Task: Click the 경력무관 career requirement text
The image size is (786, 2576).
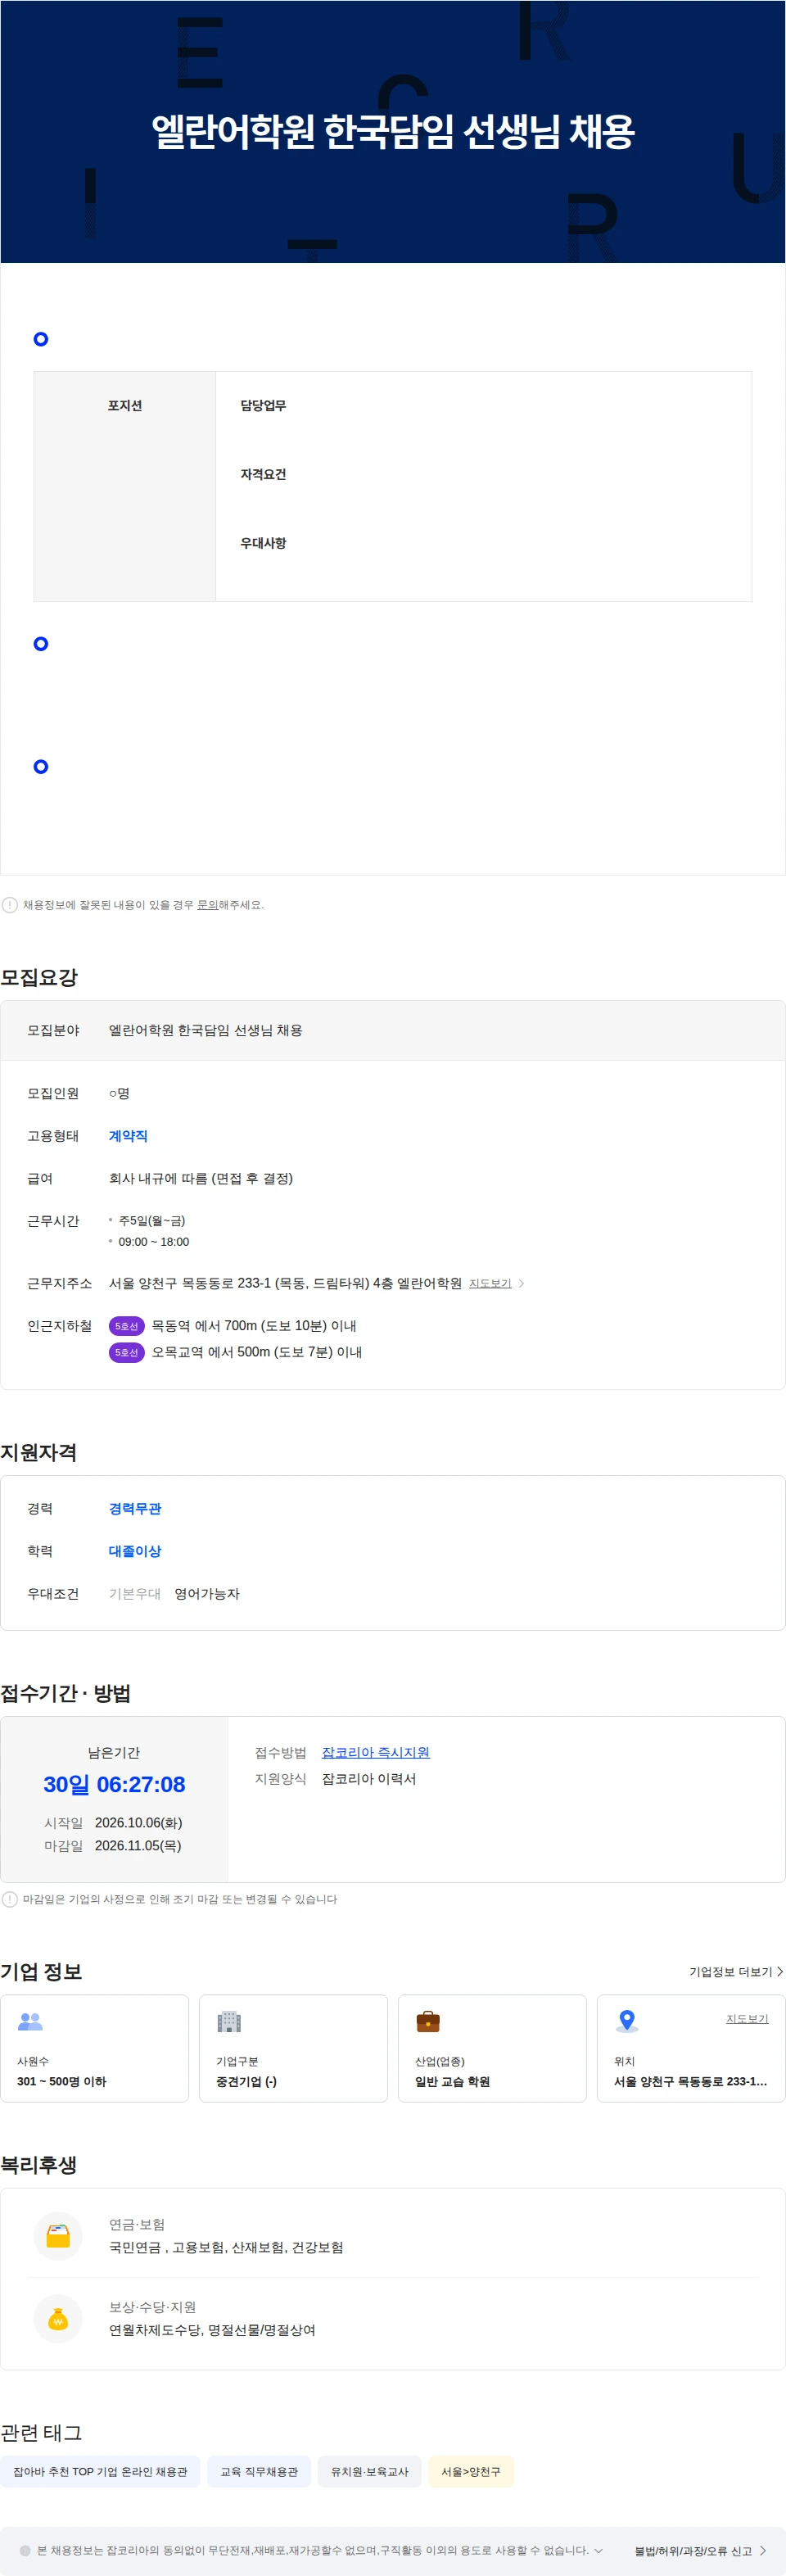Action: click(135, 1508)
